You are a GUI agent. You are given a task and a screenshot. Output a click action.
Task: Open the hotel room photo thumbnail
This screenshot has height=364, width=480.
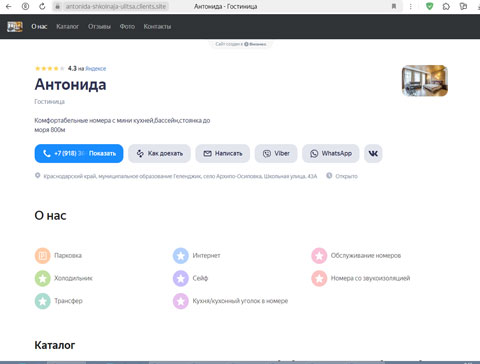point(425,81)
